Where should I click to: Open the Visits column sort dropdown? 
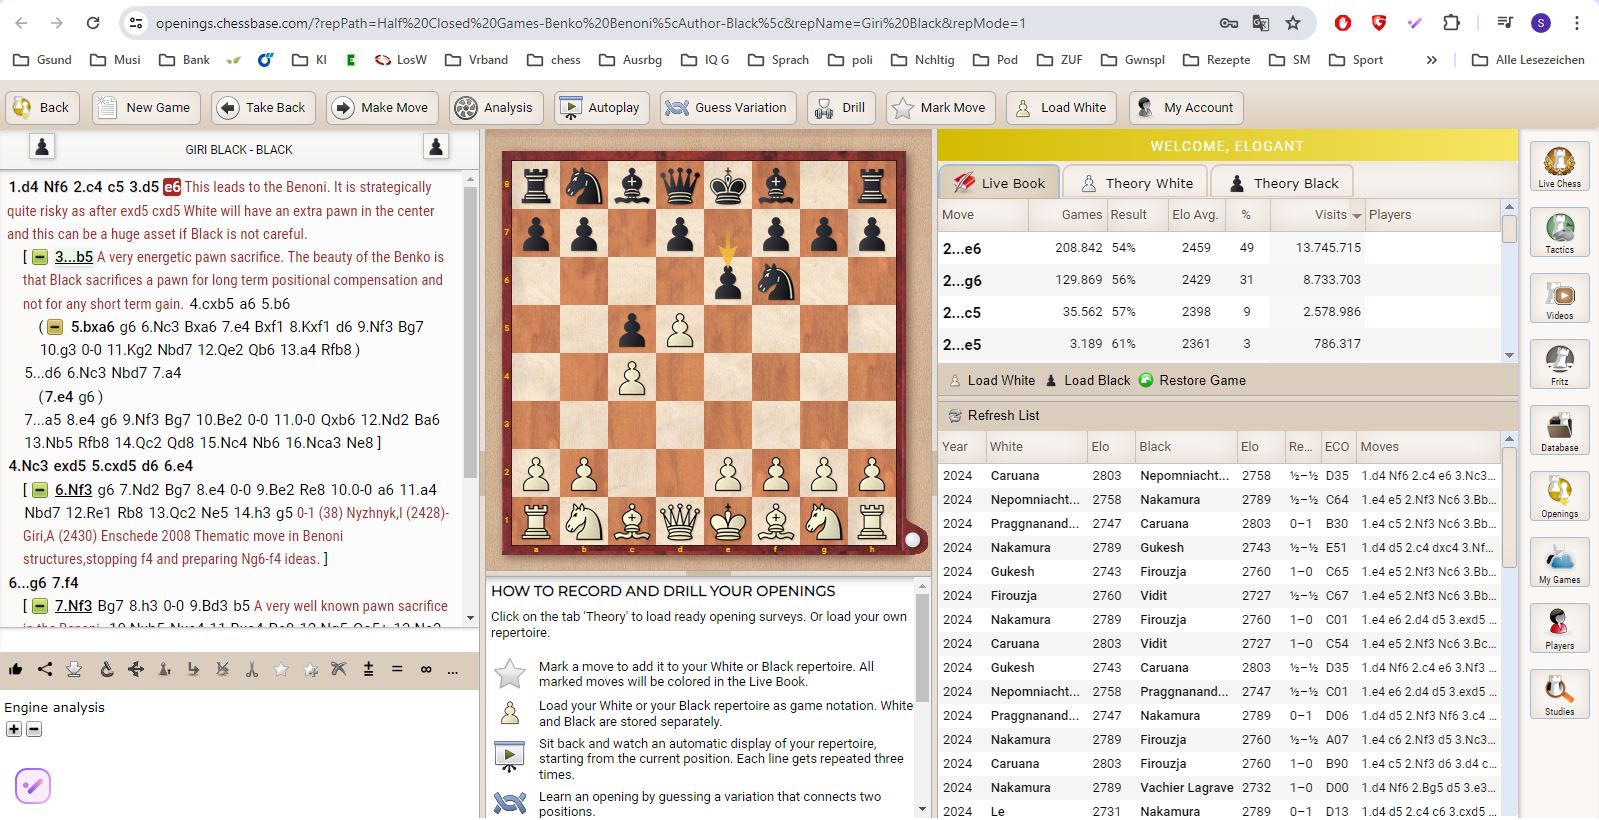coord(1357,215)
